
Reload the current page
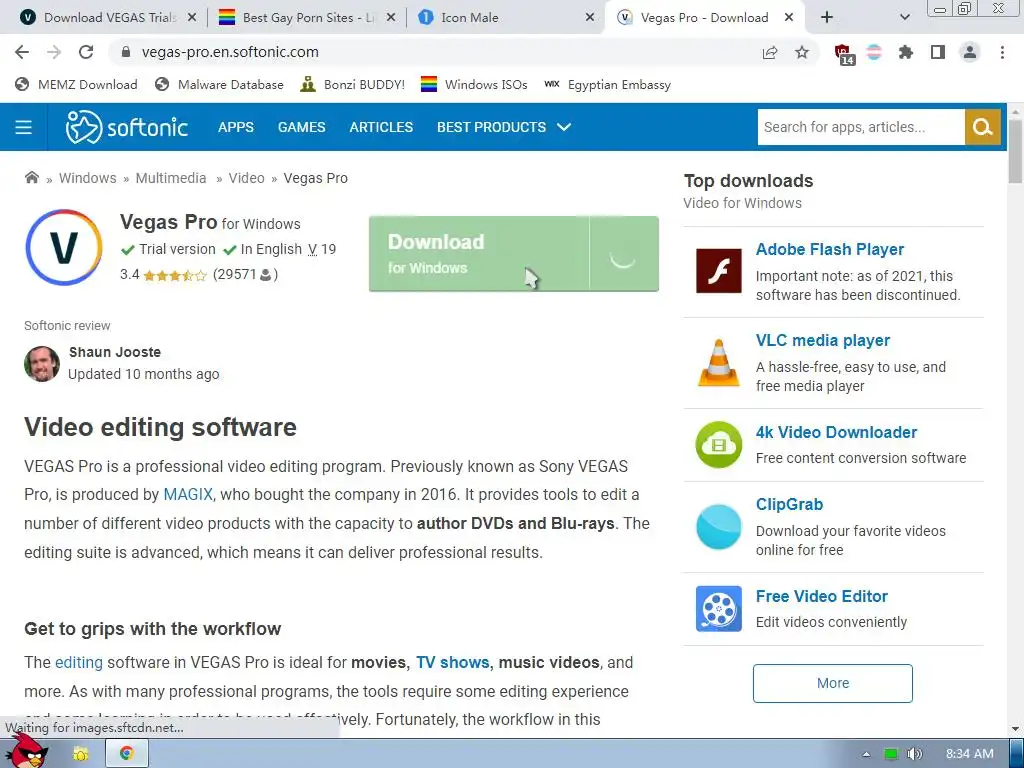[x=86, y=52]
